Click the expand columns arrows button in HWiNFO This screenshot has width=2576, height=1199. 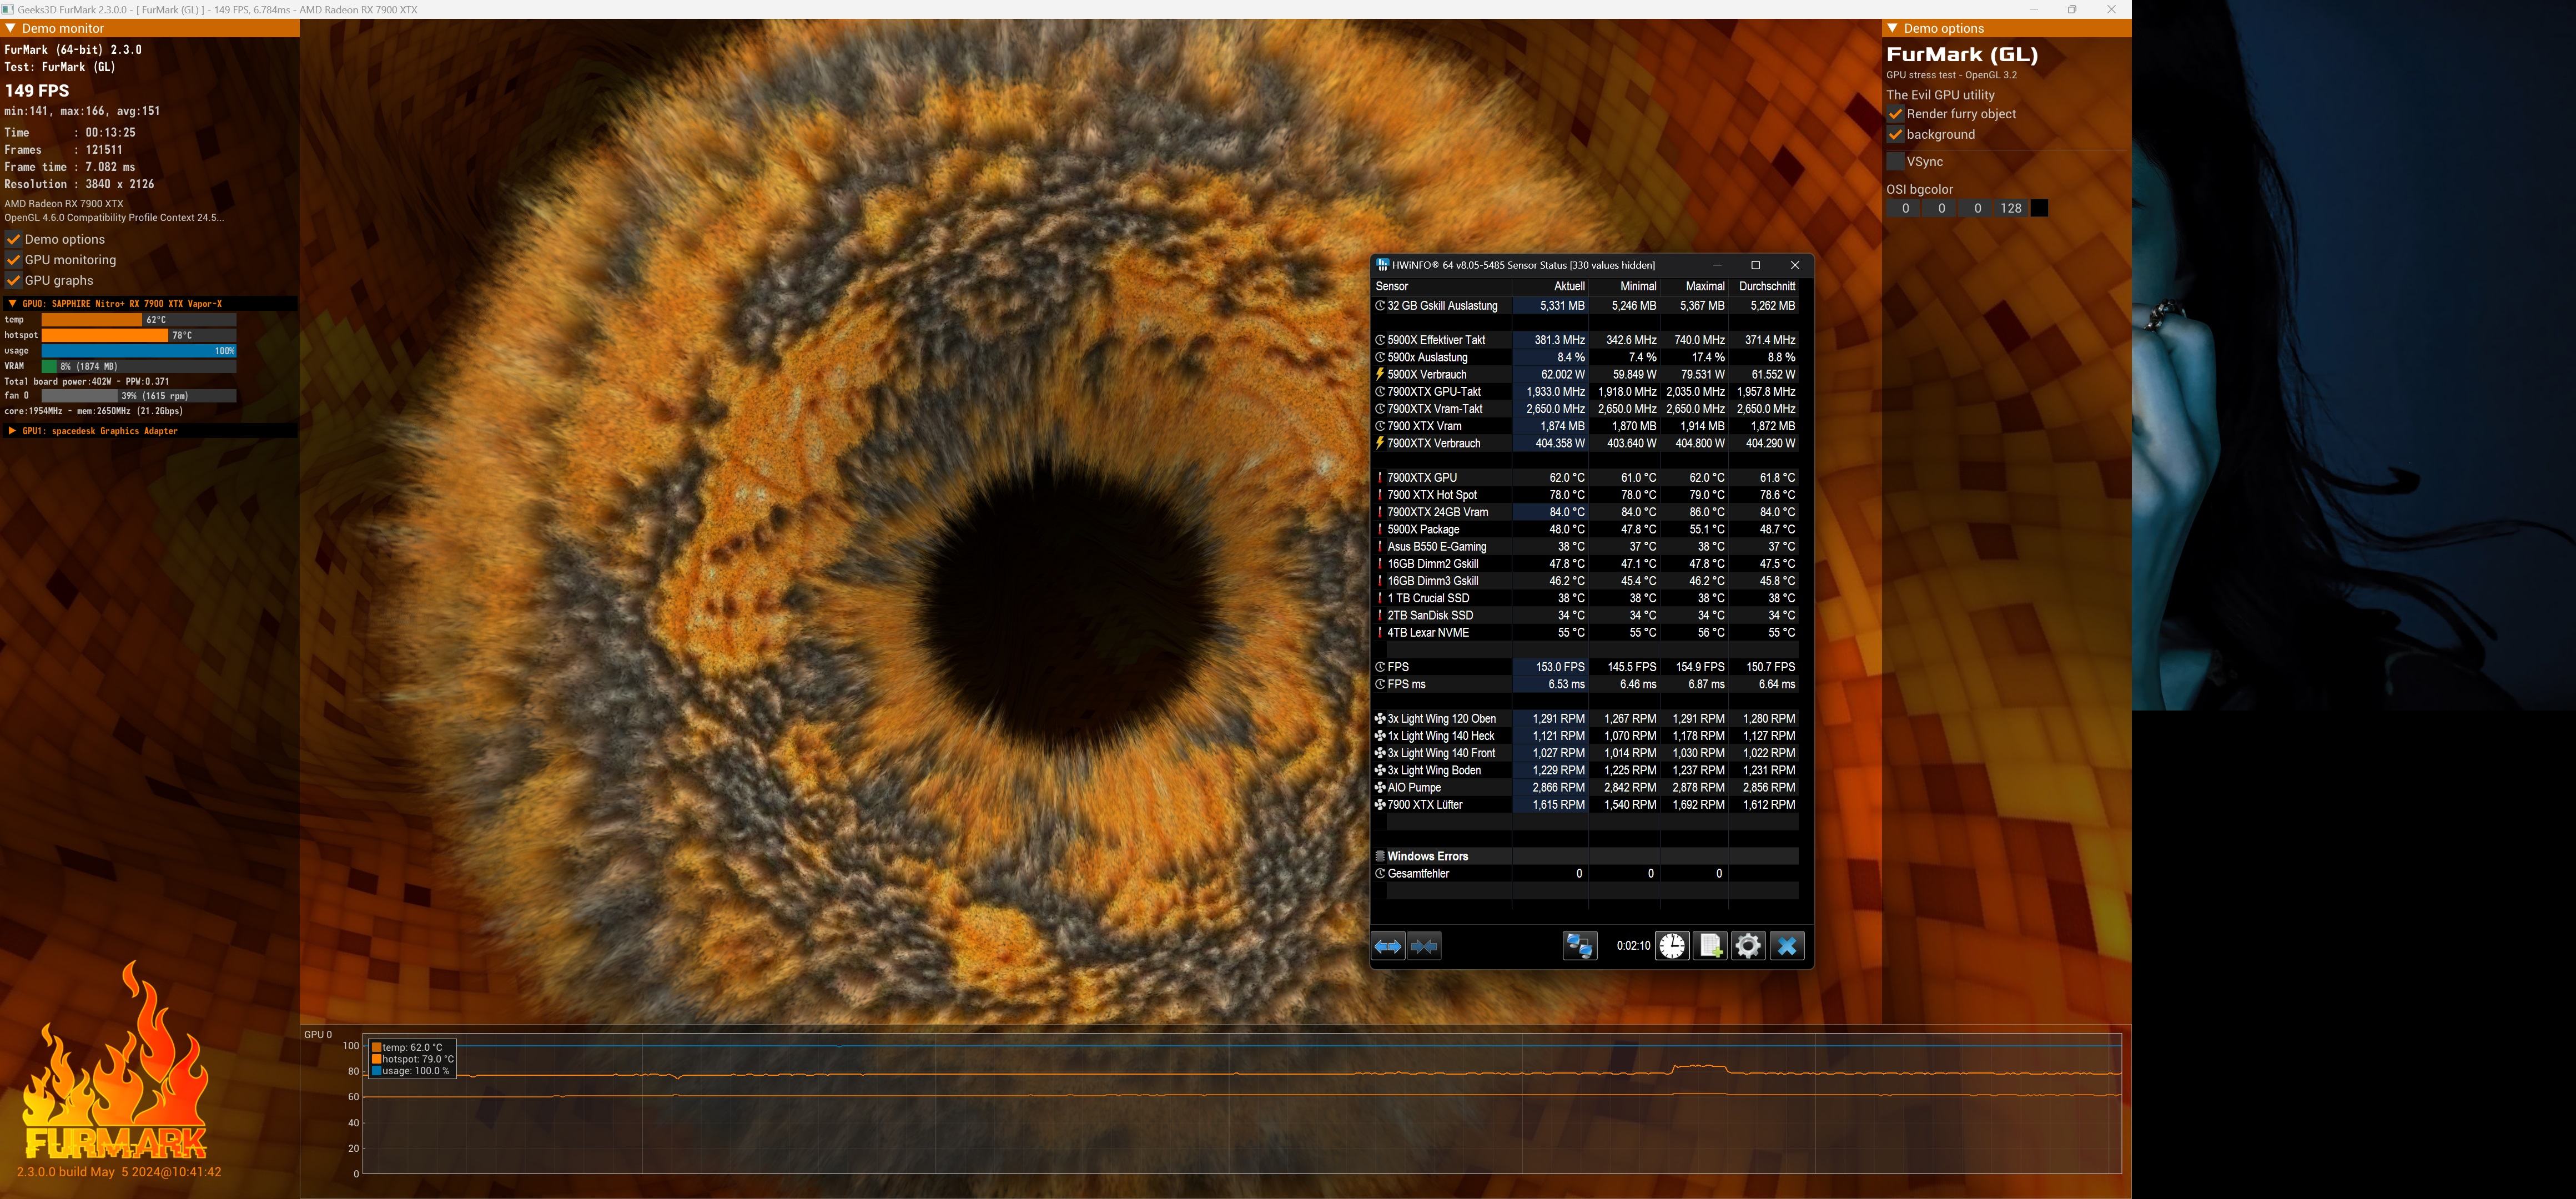pos(1388,946)
